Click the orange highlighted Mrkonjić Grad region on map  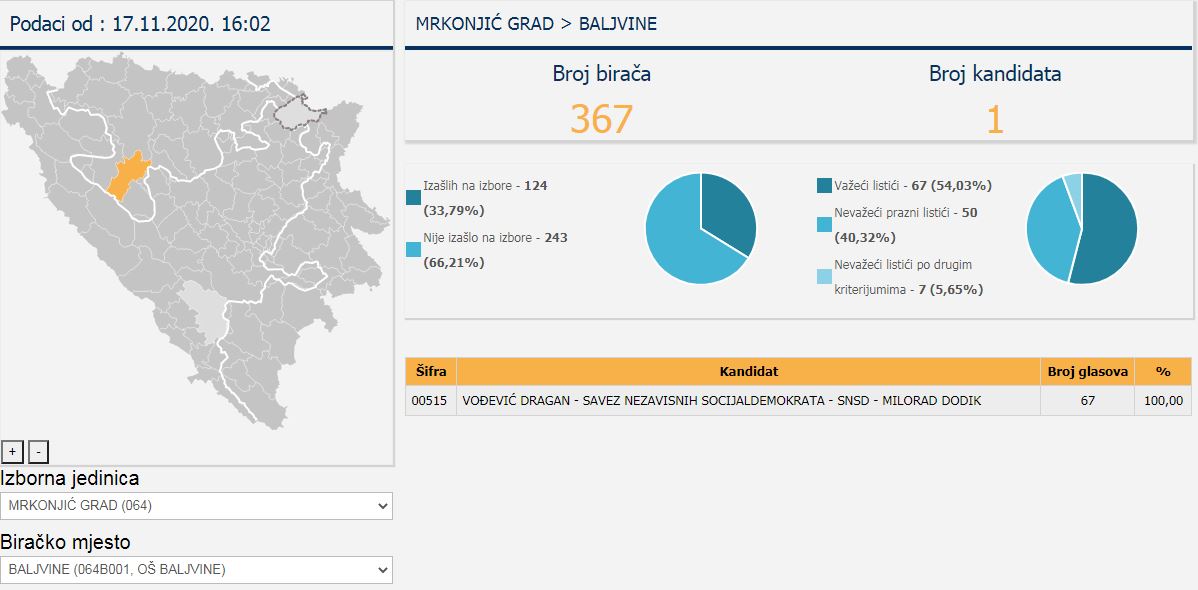click(x=125, y=177)
